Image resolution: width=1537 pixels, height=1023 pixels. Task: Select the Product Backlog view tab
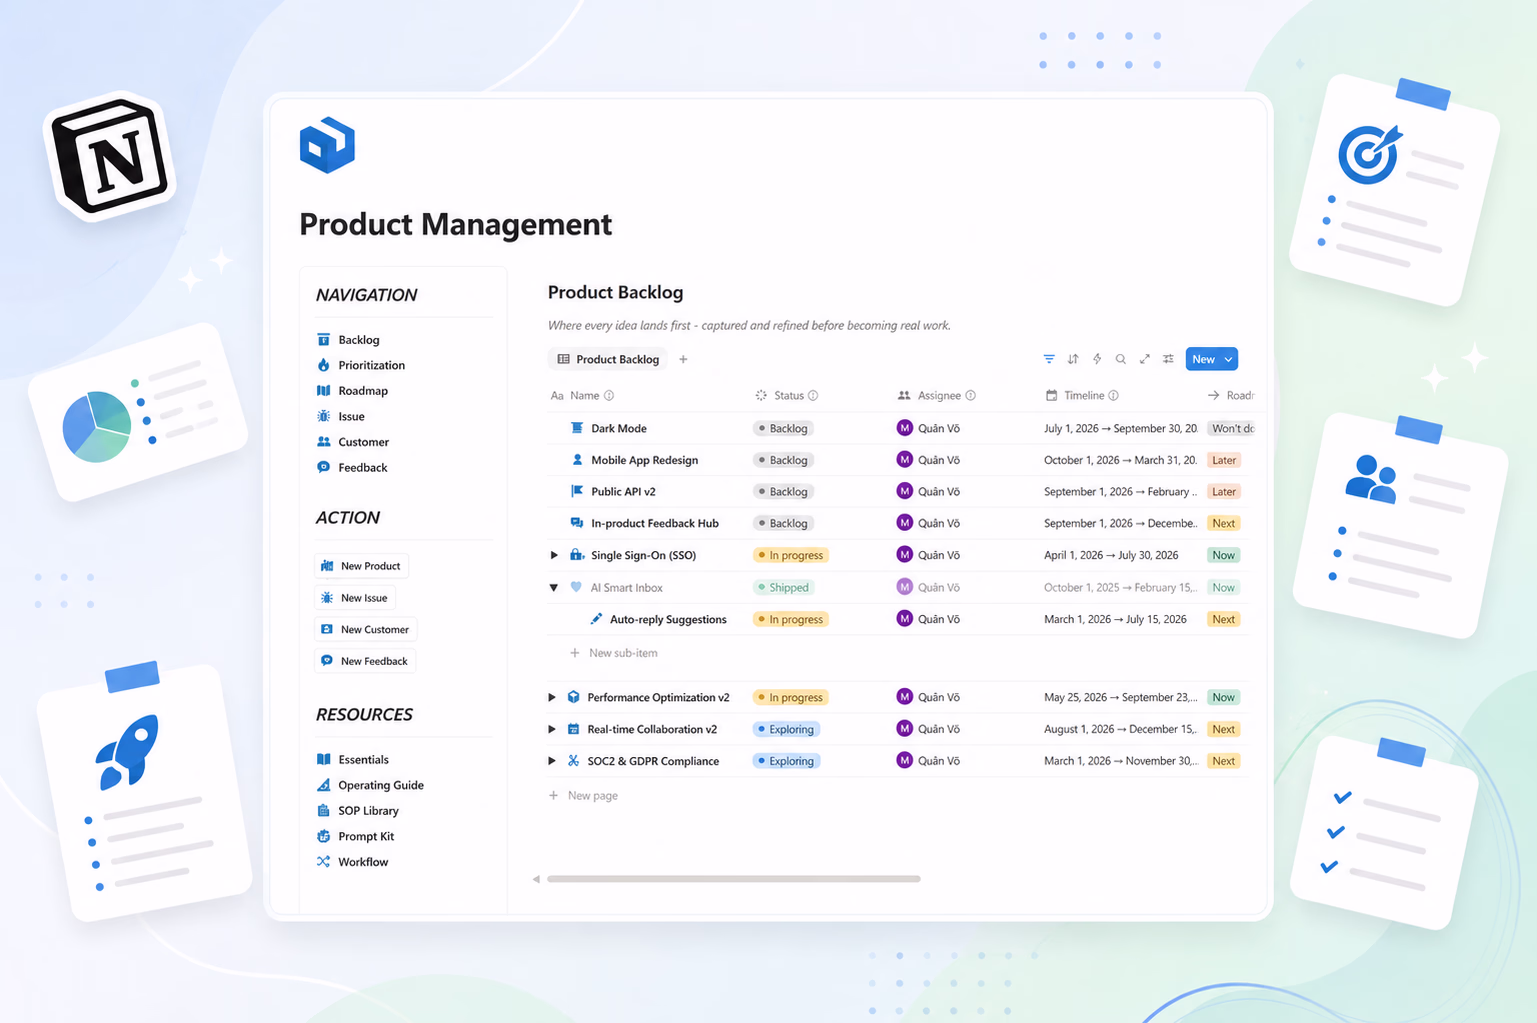(x=608, y=359)
